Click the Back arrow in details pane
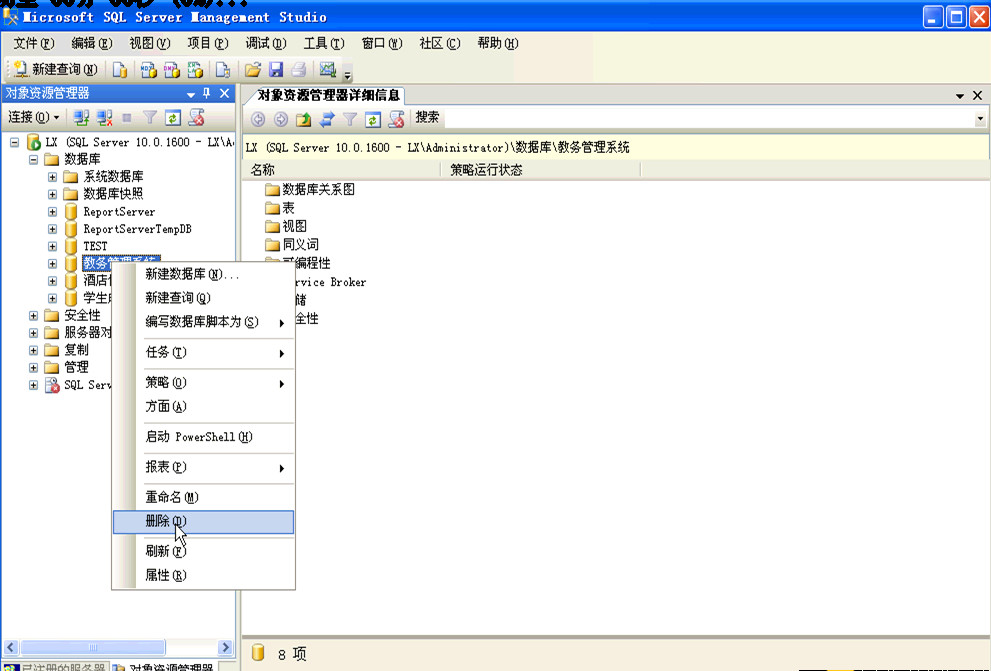 tap(258, 119)
